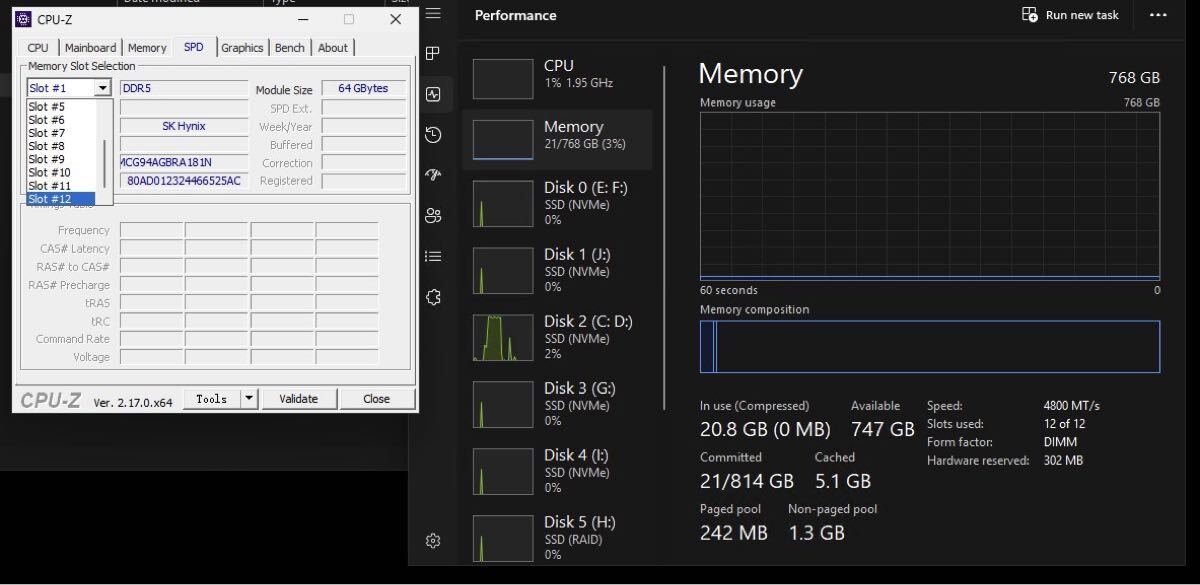Select the CPU performance graph entry
The width and height of the screenshot is (1200, 585).
[x=560, y=78]
